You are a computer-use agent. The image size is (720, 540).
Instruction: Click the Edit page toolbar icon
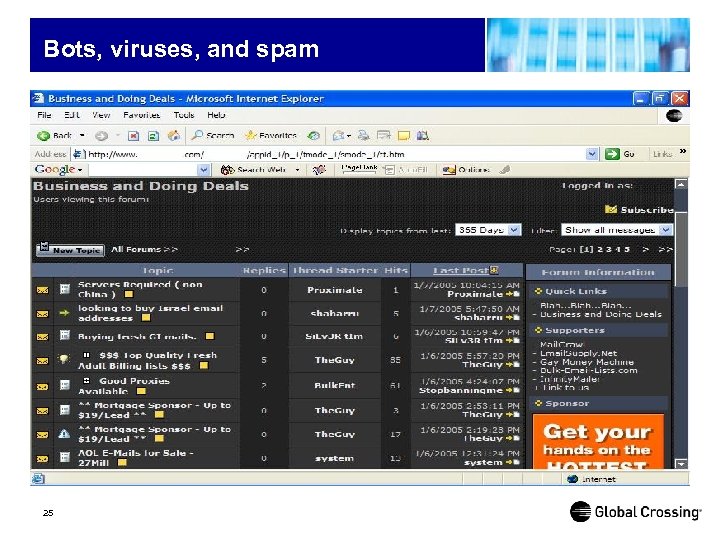point(383,135)
